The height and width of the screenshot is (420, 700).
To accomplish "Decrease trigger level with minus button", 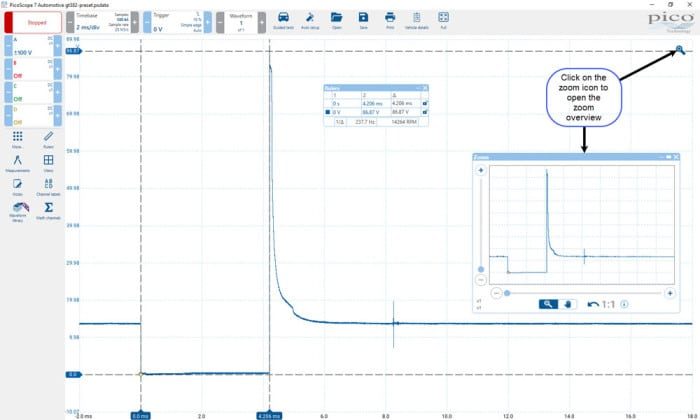I will tap(147, 22).
